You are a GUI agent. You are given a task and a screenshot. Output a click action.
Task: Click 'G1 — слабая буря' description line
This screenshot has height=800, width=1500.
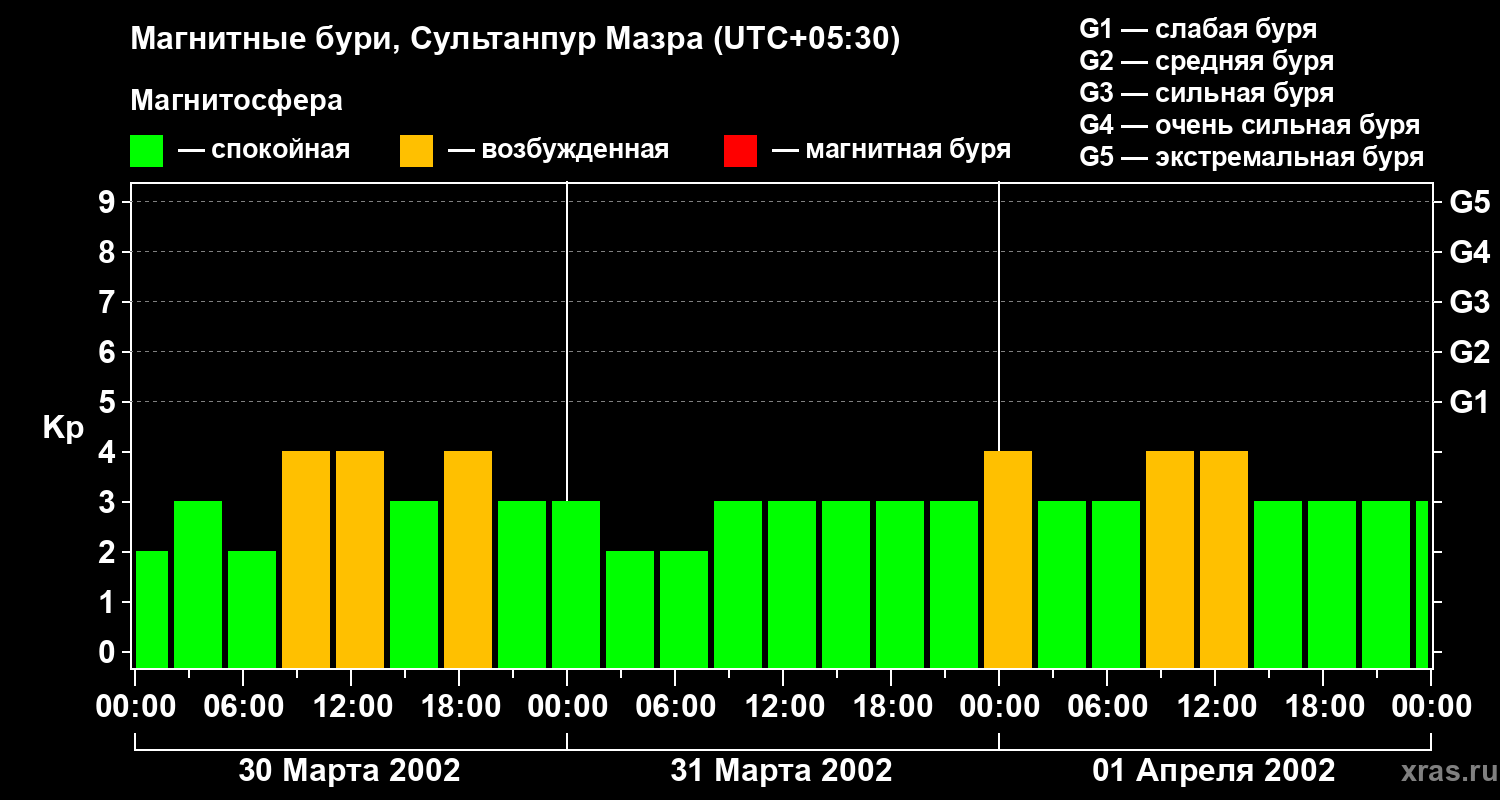[1198, 29]
